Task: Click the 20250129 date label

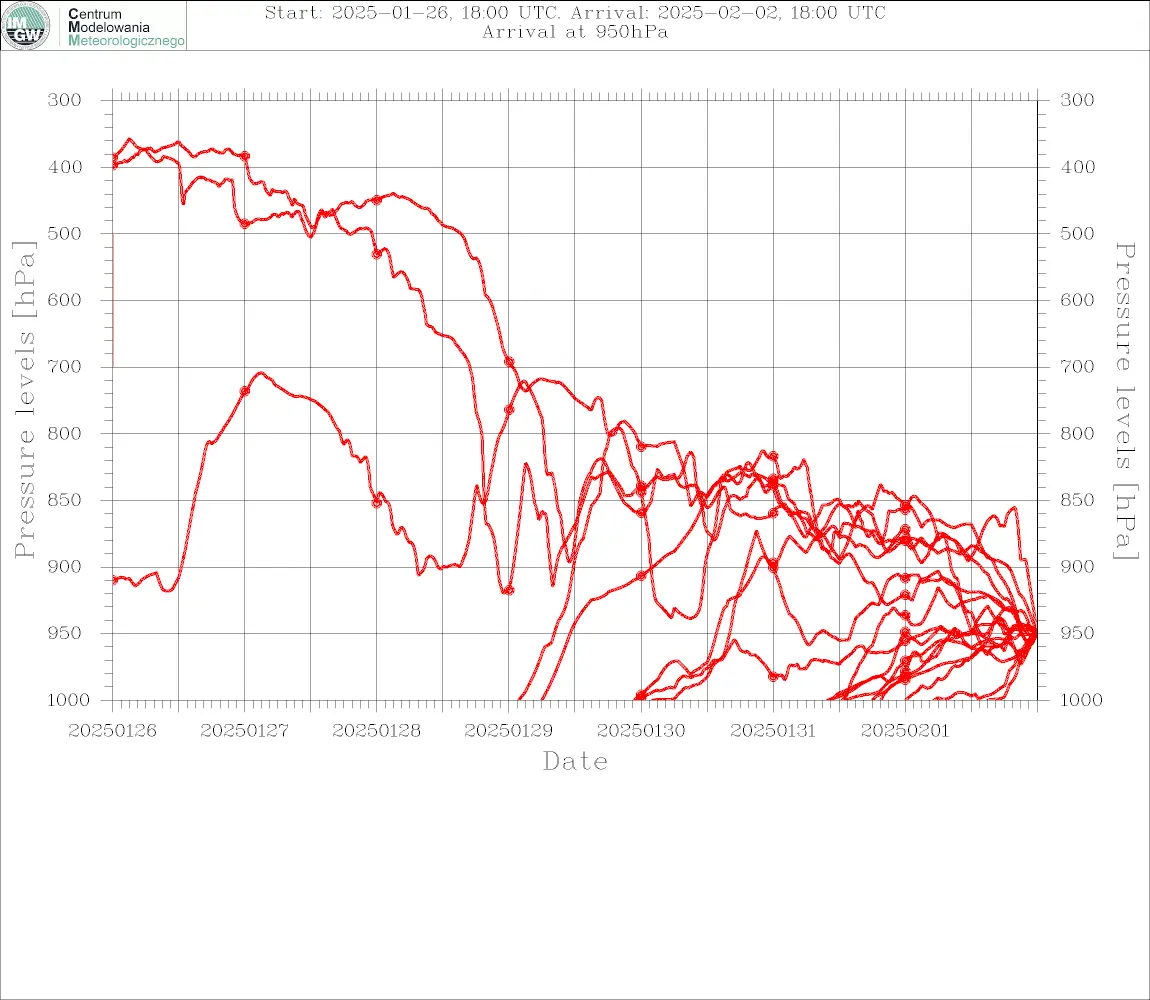Action: point(508,731)
